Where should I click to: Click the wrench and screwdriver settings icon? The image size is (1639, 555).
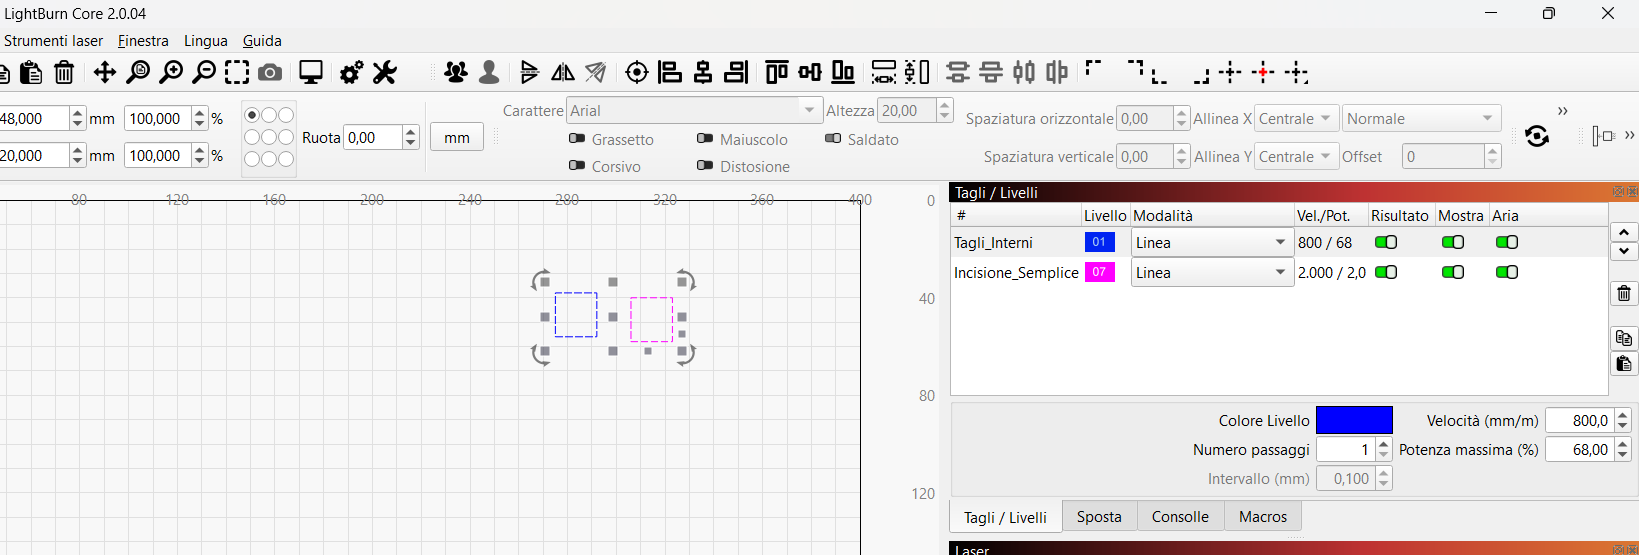385,72
